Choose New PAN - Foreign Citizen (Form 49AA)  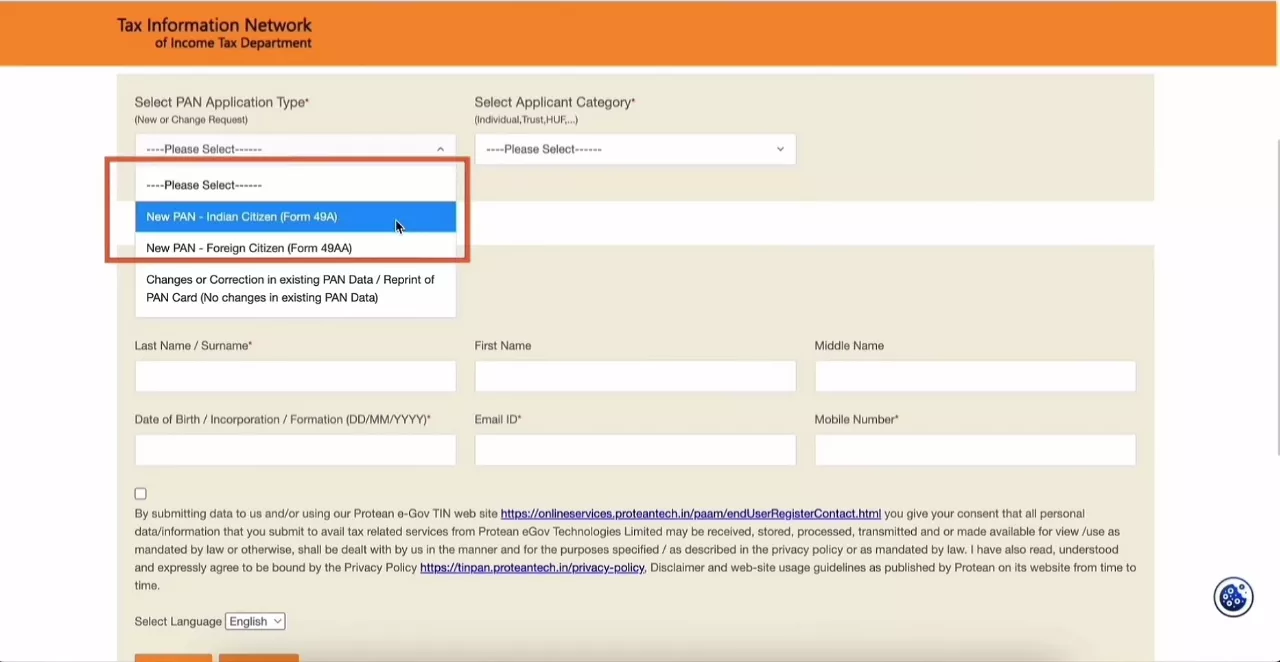[x=249, y=248]
